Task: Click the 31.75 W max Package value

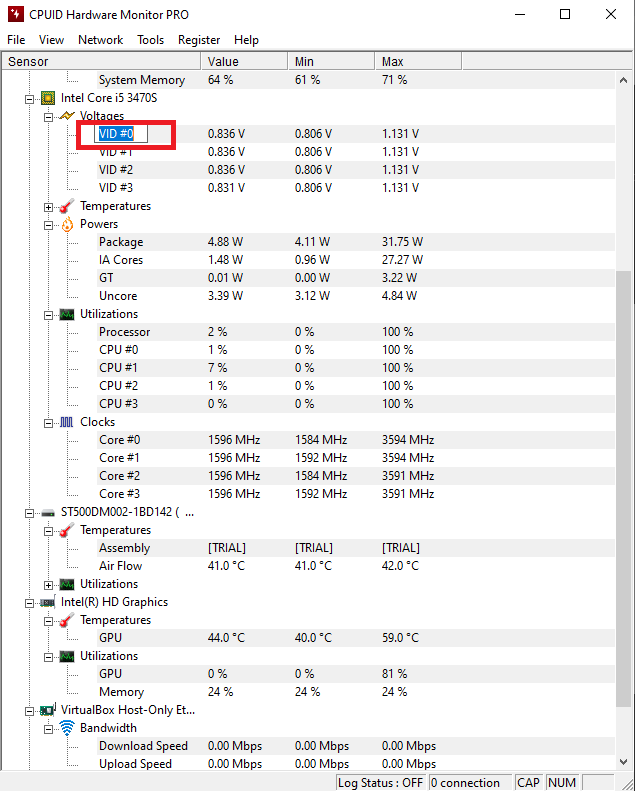Action: pyautogui.click(x=402, y=242)
